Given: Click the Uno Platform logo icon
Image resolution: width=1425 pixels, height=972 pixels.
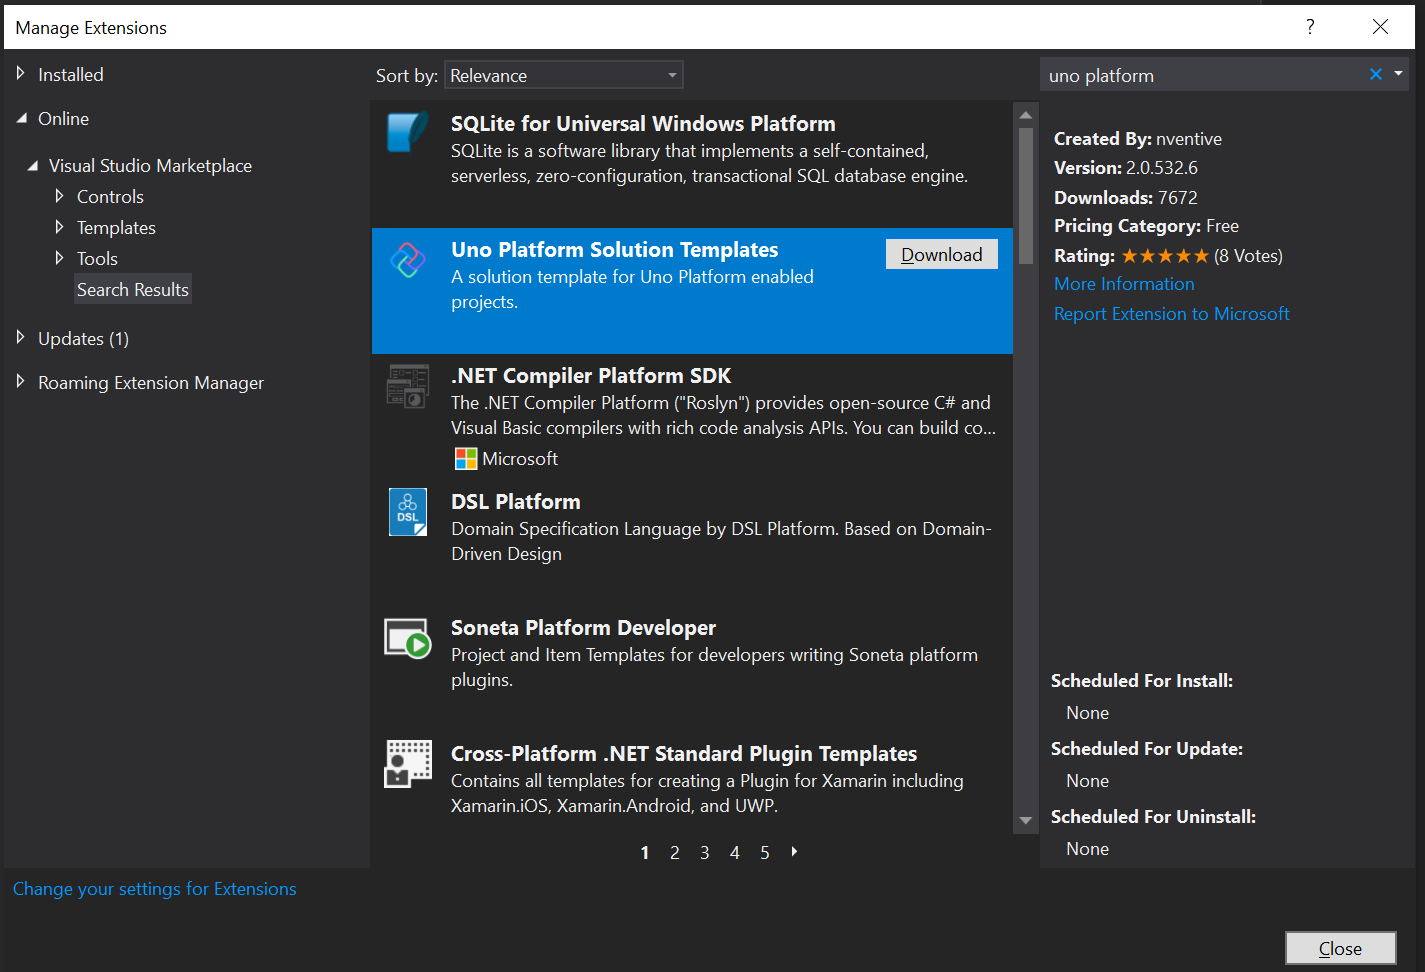Looking at the screenshot, I should [x=408, y=260].
